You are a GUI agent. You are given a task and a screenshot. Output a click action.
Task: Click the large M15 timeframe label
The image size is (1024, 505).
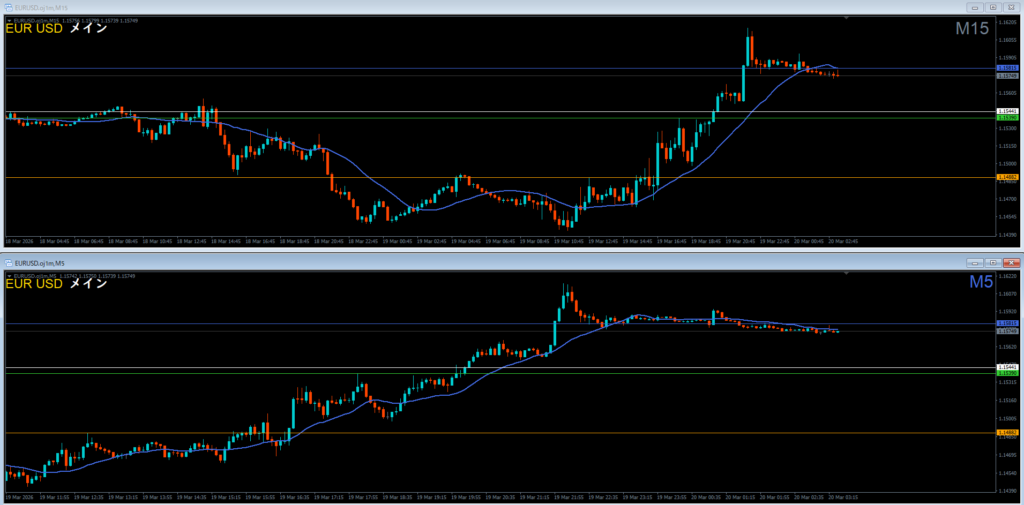[974, 28]
